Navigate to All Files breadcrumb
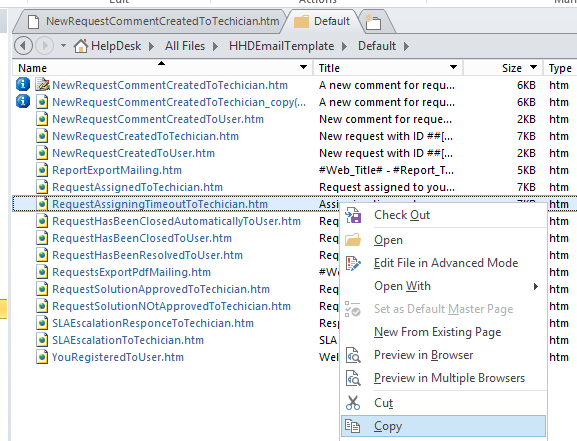The width and height of the screenshot is (577, 441). point(185,46)
